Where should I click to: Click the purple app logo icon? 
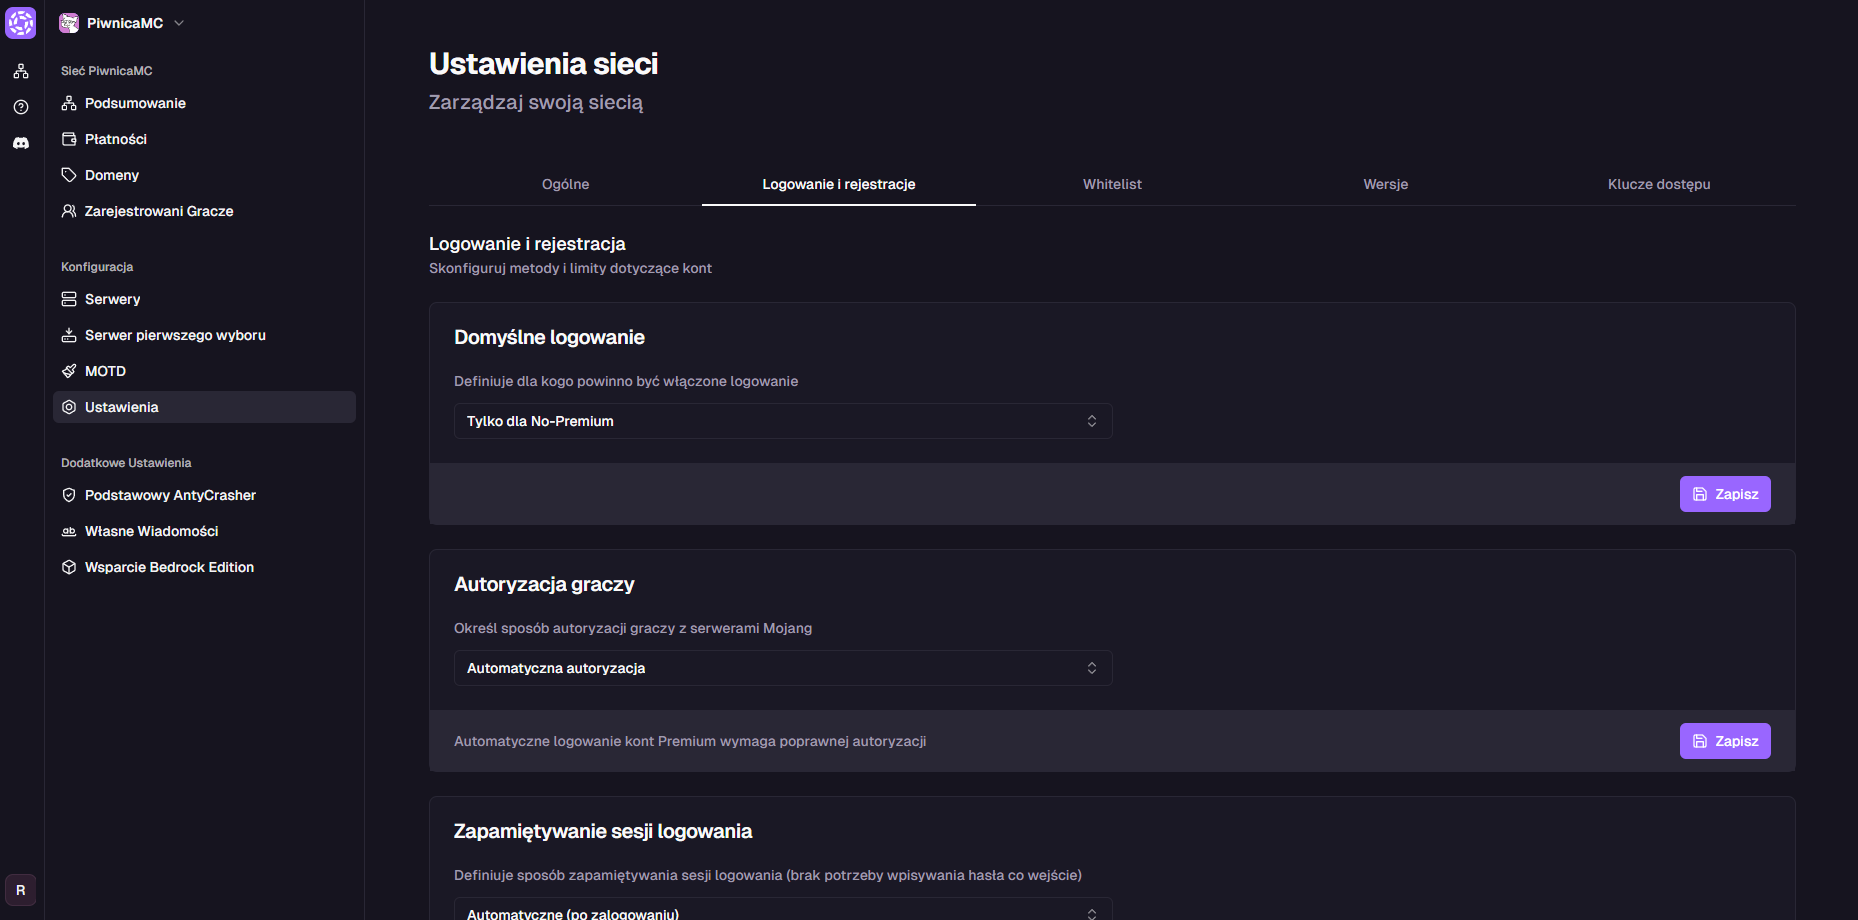pyautogui.click(x=21, y=23)
